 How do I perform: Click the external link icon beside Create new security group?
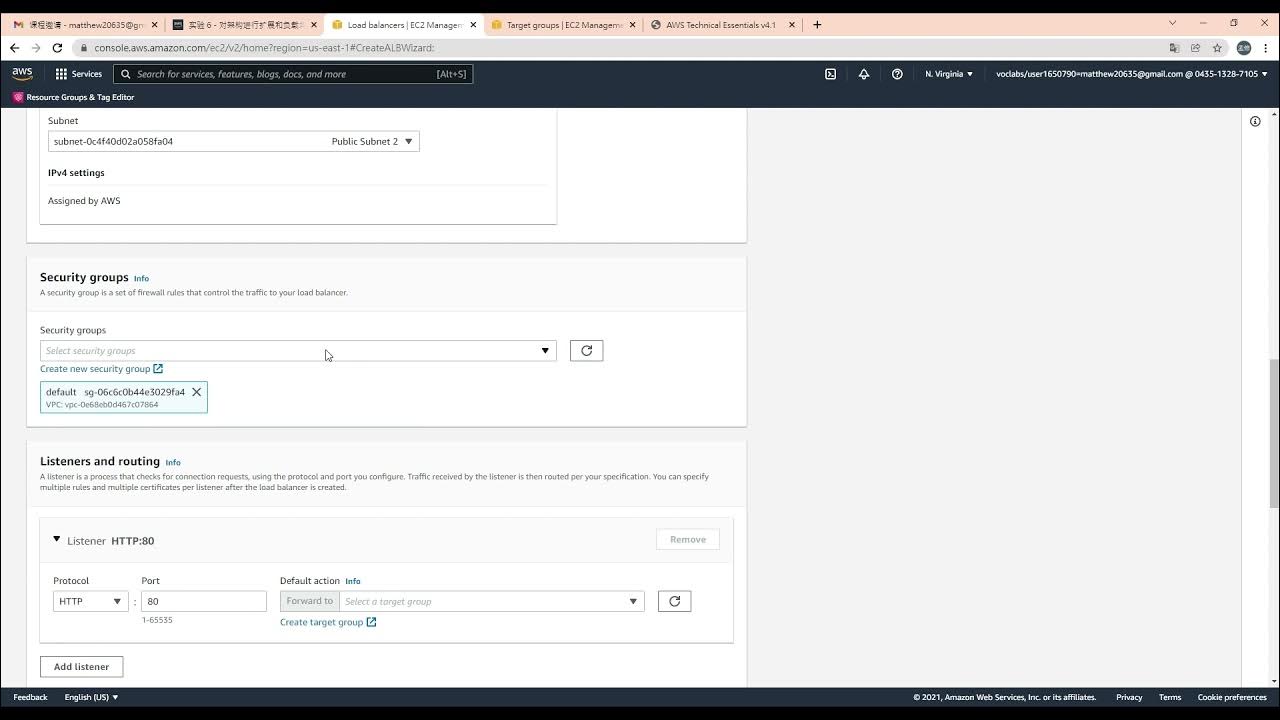(x=158, y=369)
